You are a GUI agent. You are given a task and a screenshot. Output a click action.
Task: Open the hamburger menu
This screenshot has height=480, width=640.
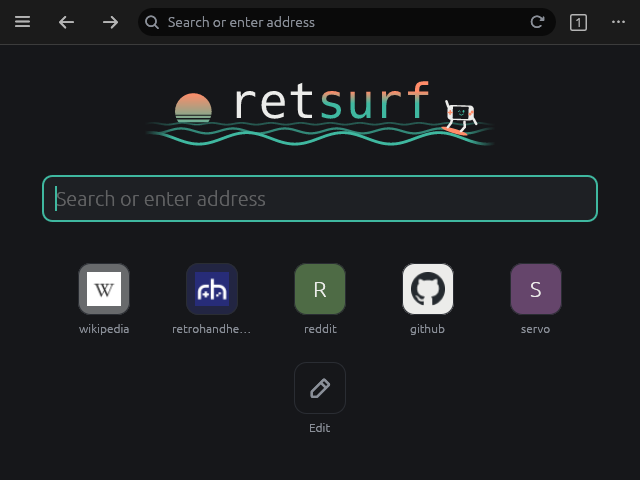point(22,22)
